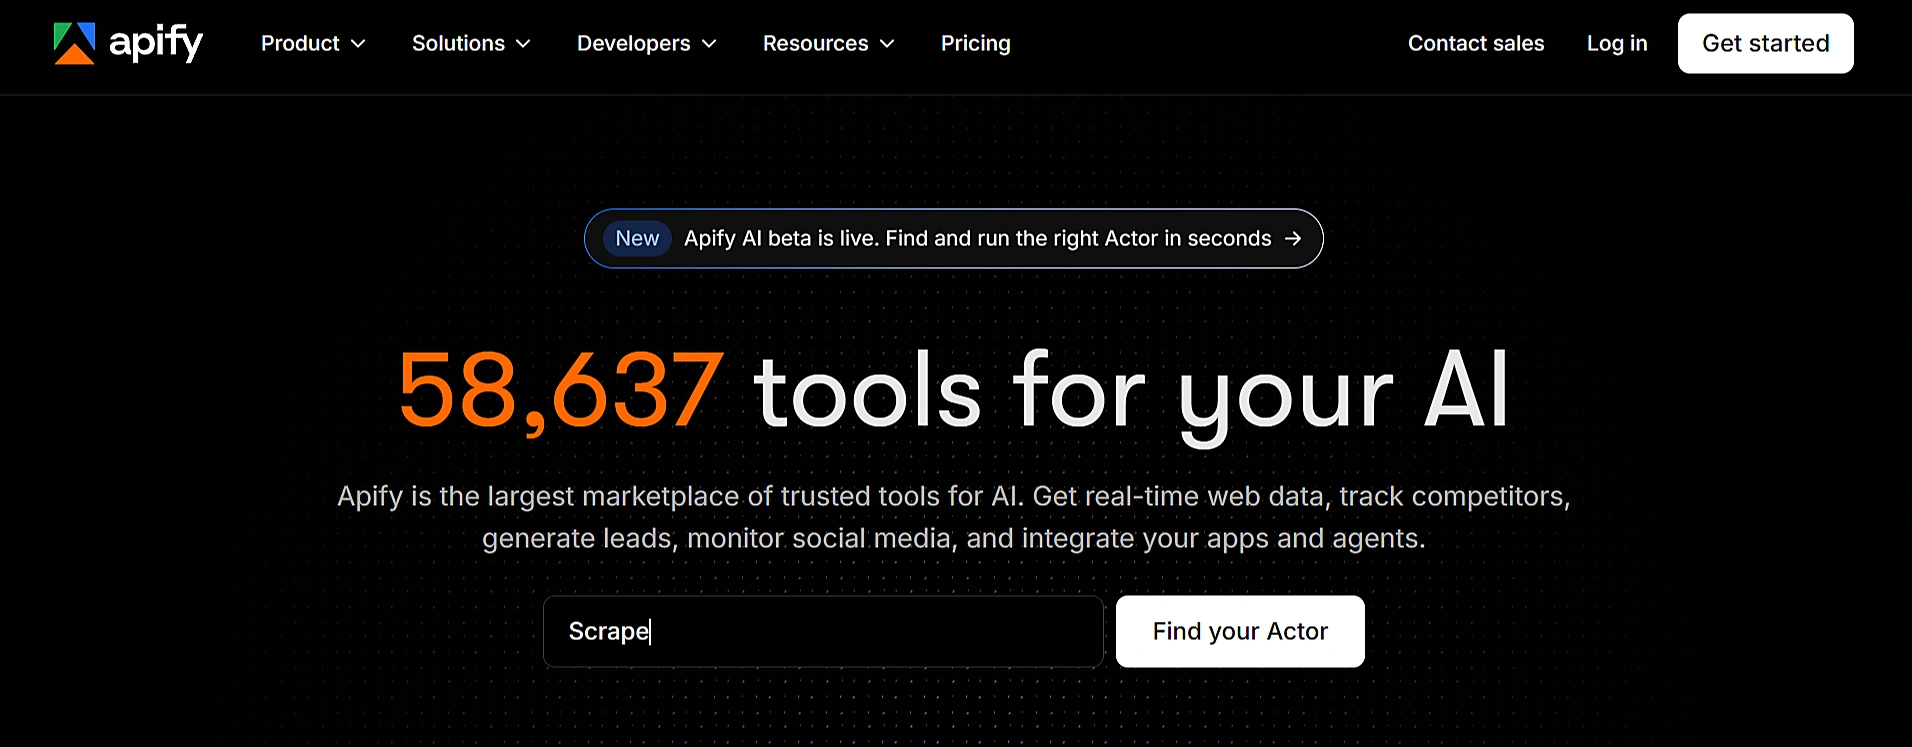Click the Contact sales link

[1476, 43]
